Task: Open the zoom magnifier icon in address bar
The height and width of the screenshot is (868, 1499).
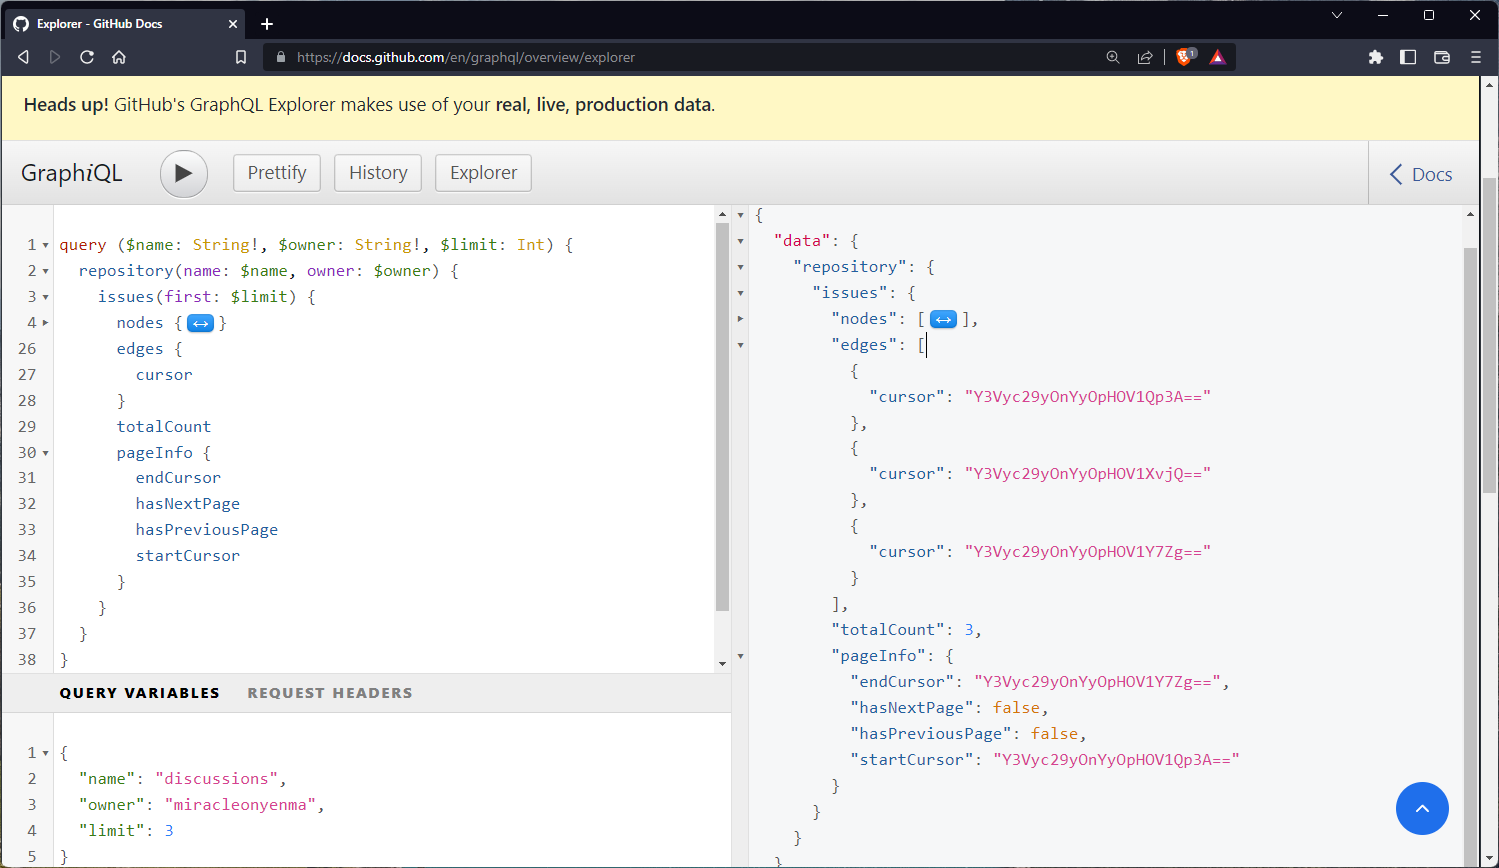Action: coord(1113,57)
